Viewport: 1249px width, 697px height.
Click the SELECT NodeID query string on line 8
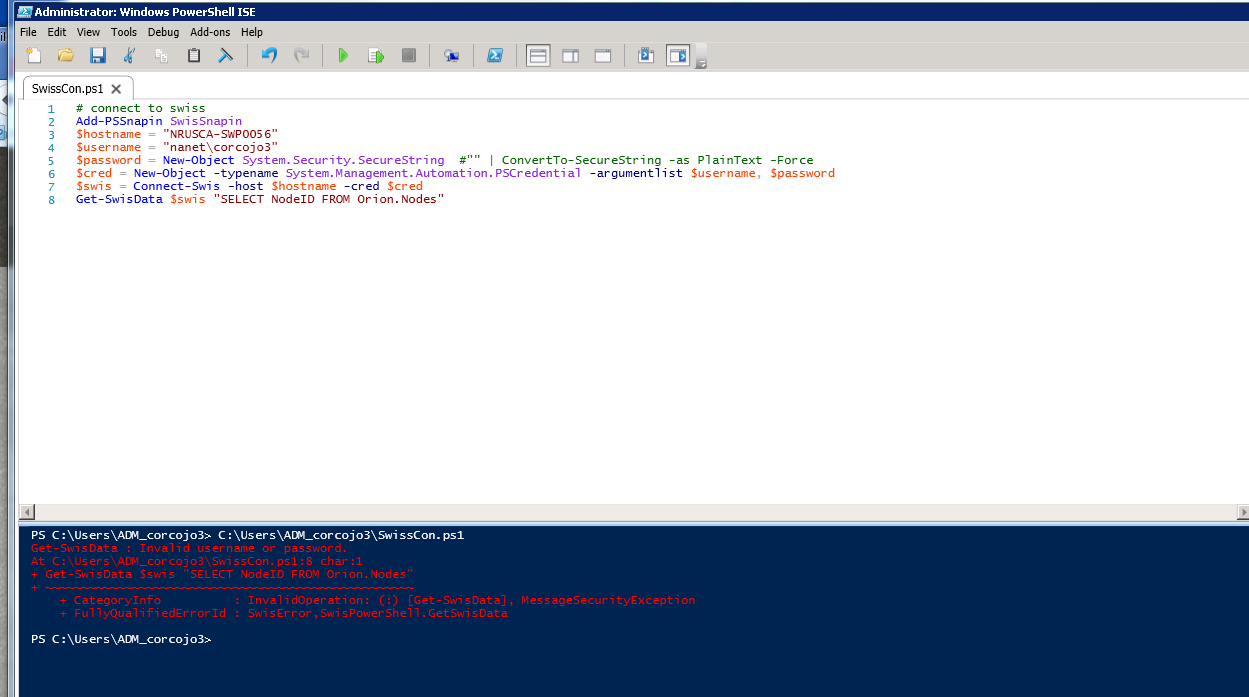coord(328,199)
